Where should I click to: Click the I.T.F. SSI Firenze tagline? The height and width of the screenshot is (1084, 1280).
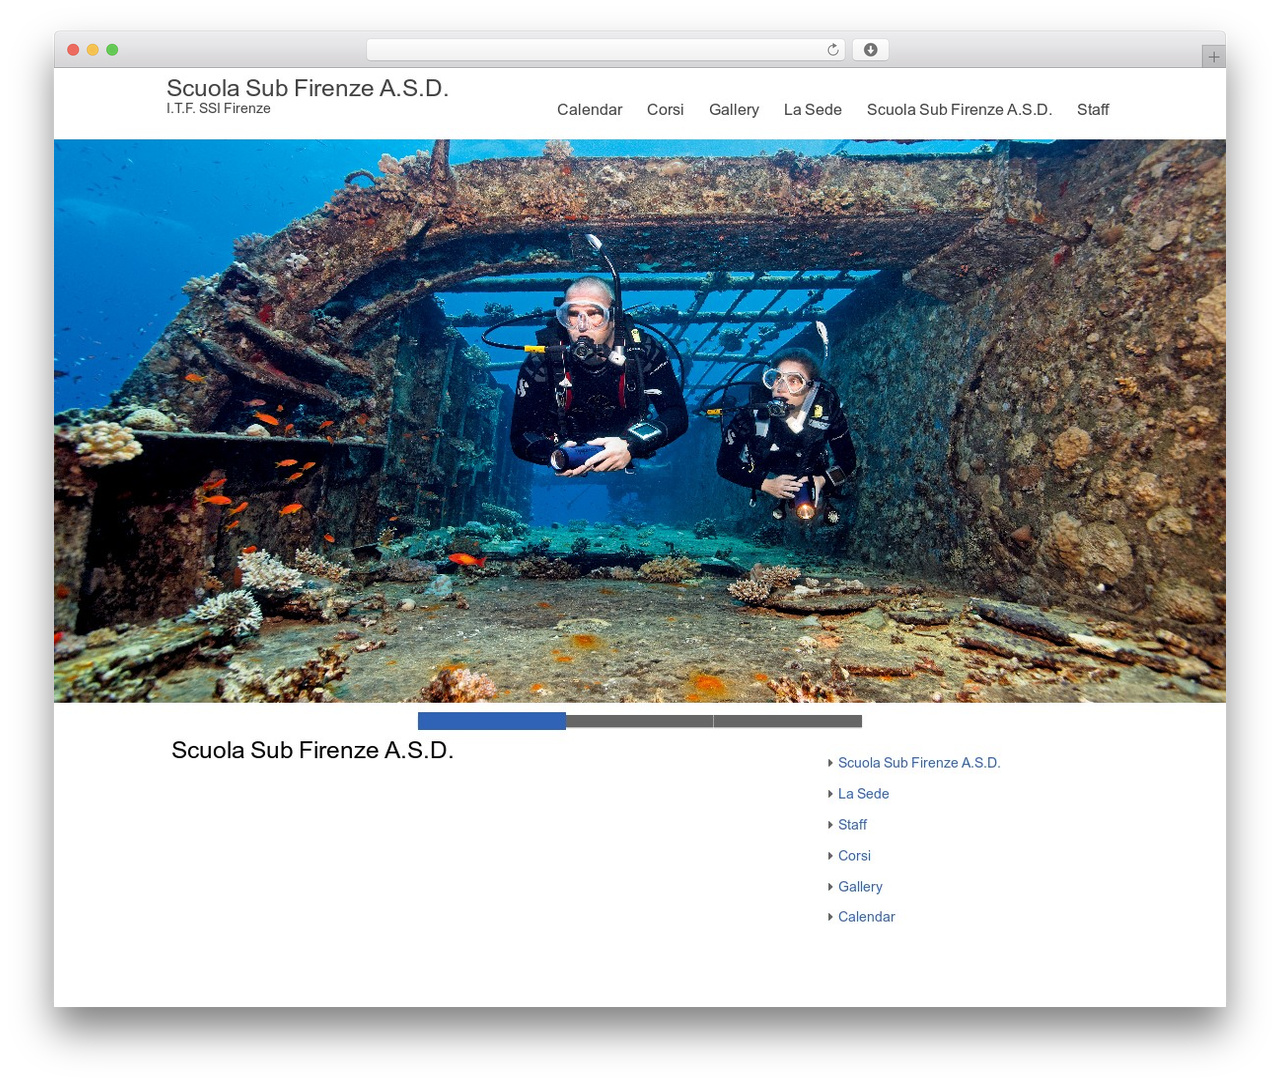(218, 108)
